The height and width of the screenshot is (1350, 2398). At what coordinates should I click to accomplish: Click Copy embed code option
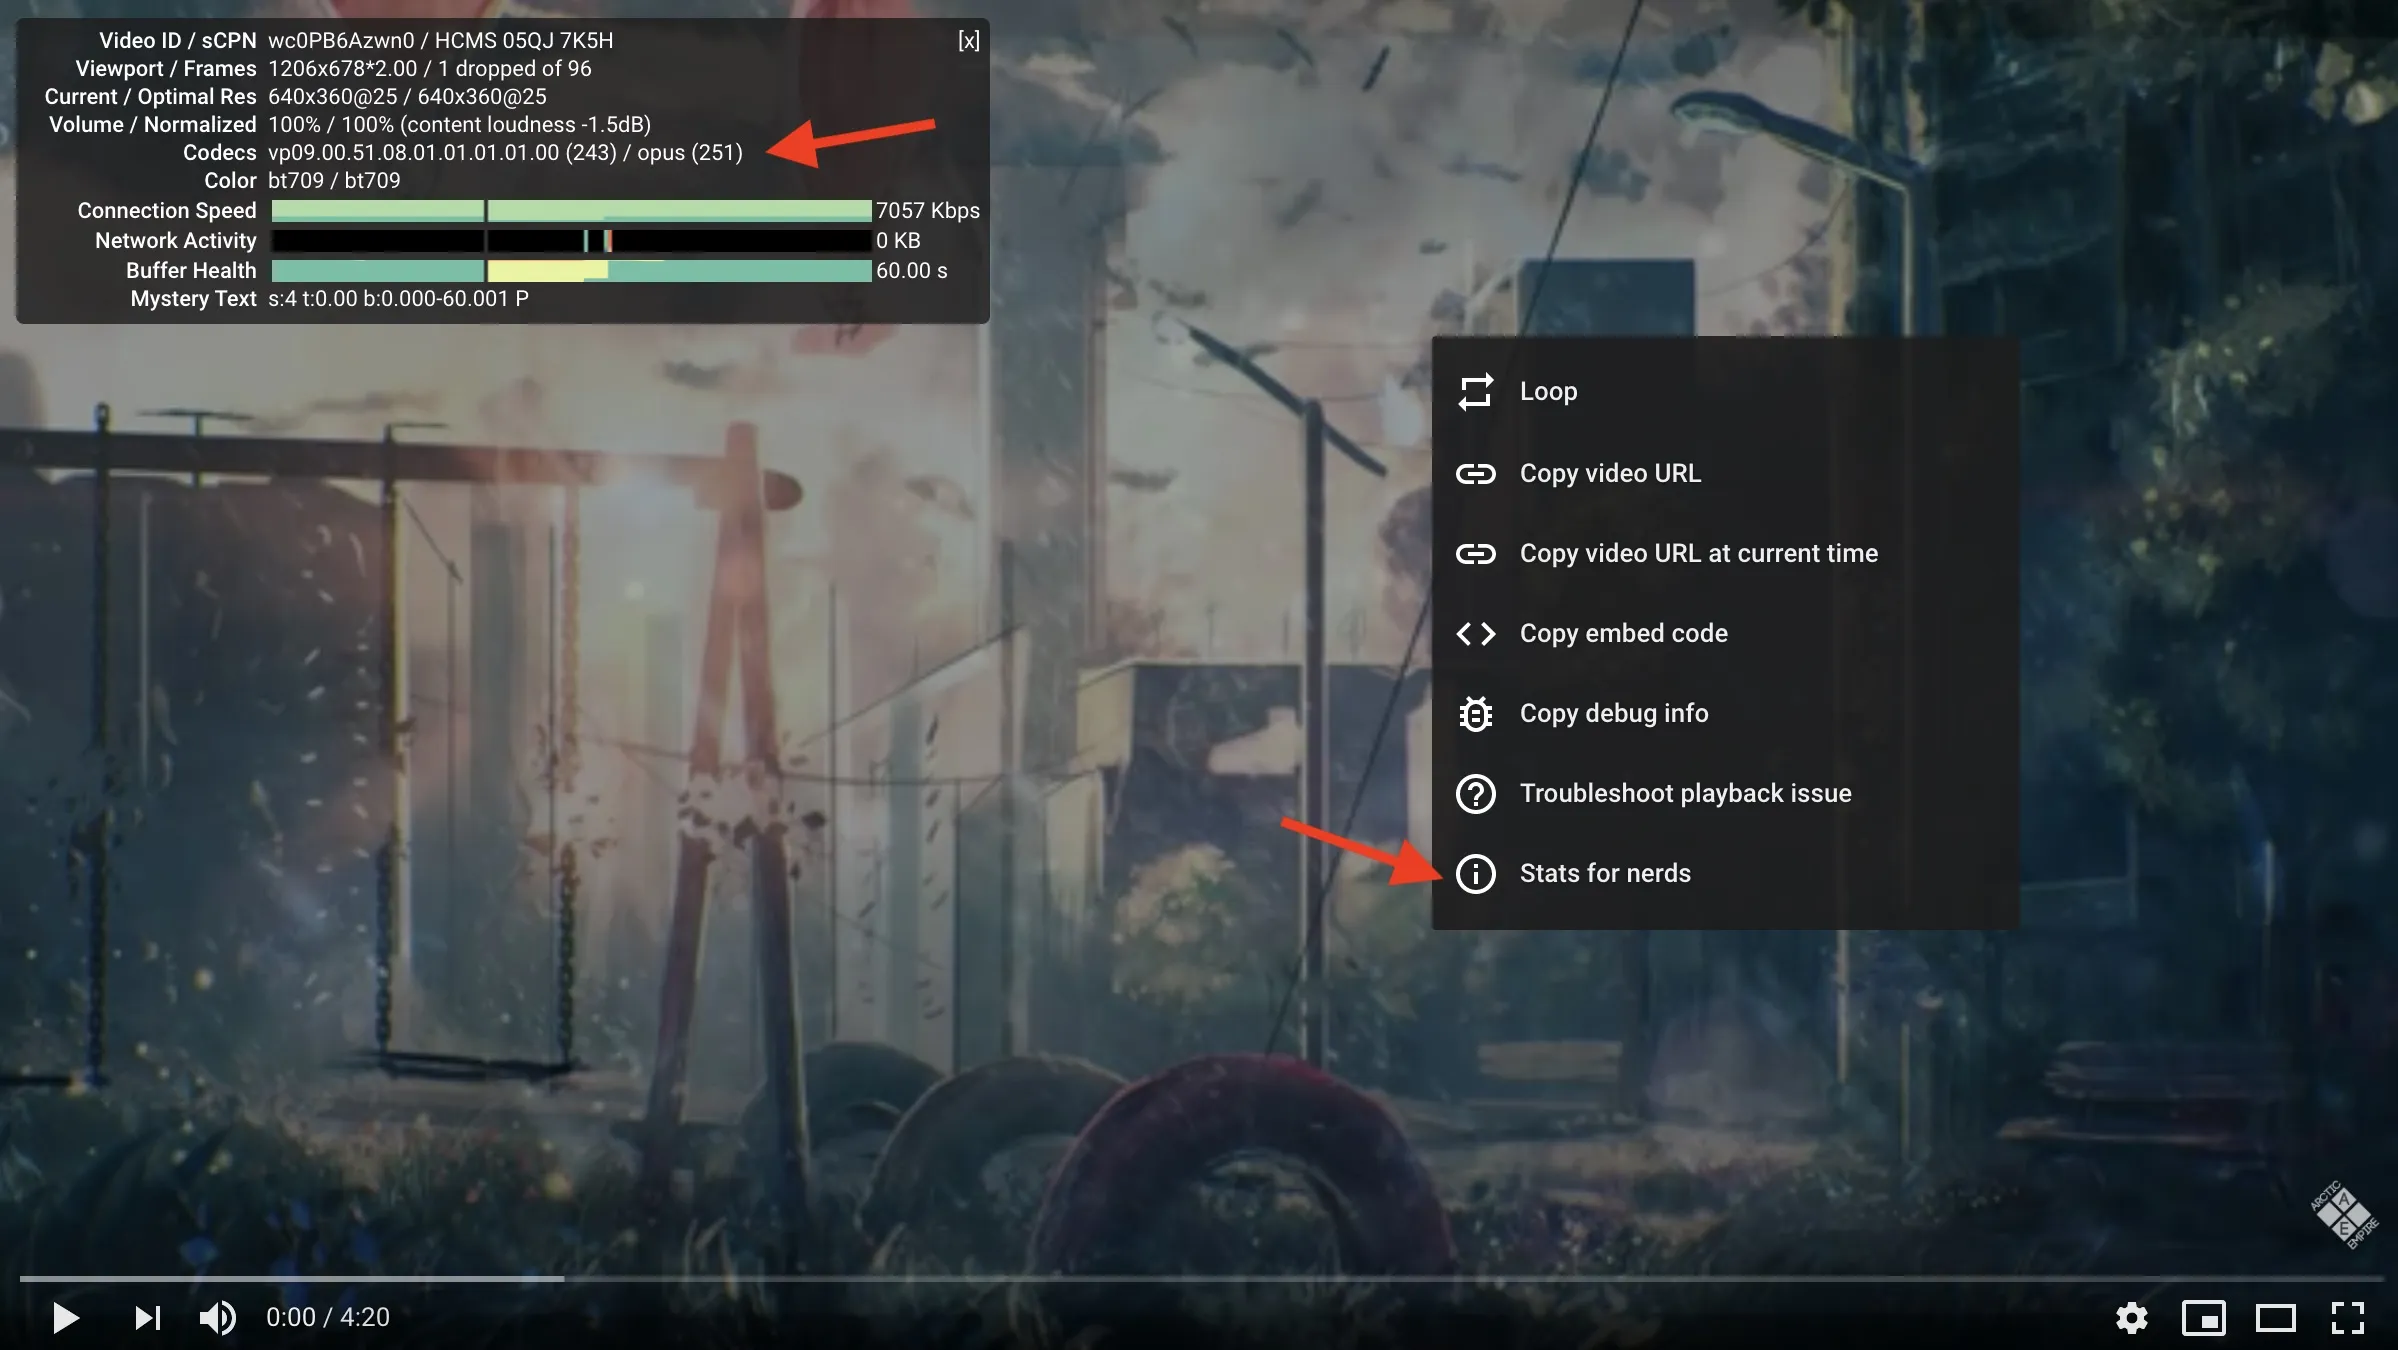click(x=1623, y=633)
